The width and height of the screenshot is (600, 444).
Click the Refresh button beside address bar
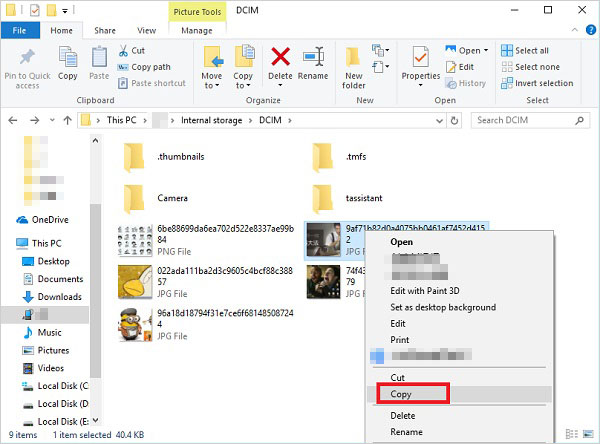tap(454, 121)
